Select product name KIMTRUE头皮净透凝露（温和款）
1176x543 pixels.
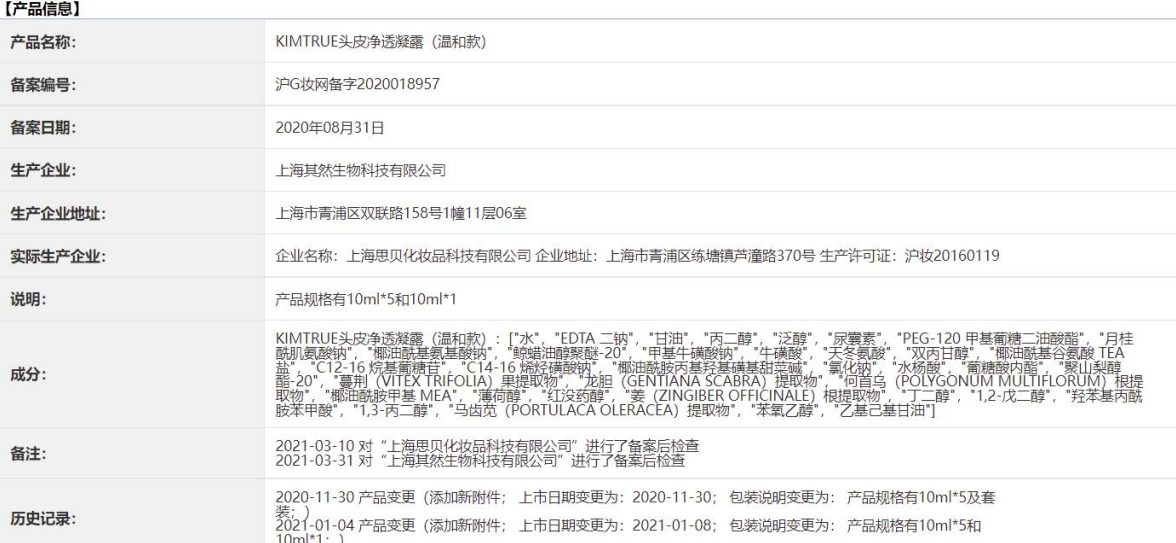pyautogui.click(x=380, y=42)
